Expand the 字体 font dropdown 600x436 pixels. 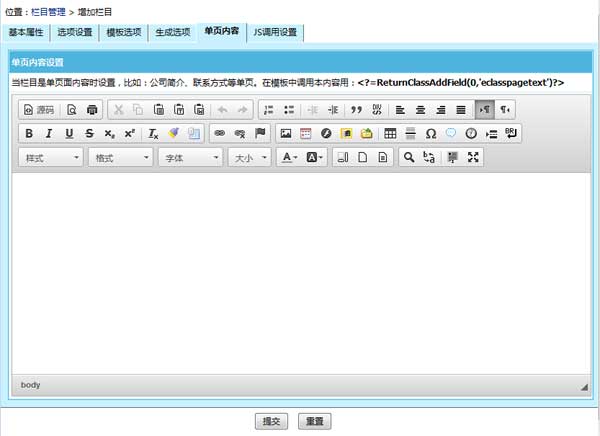[189, 157]
